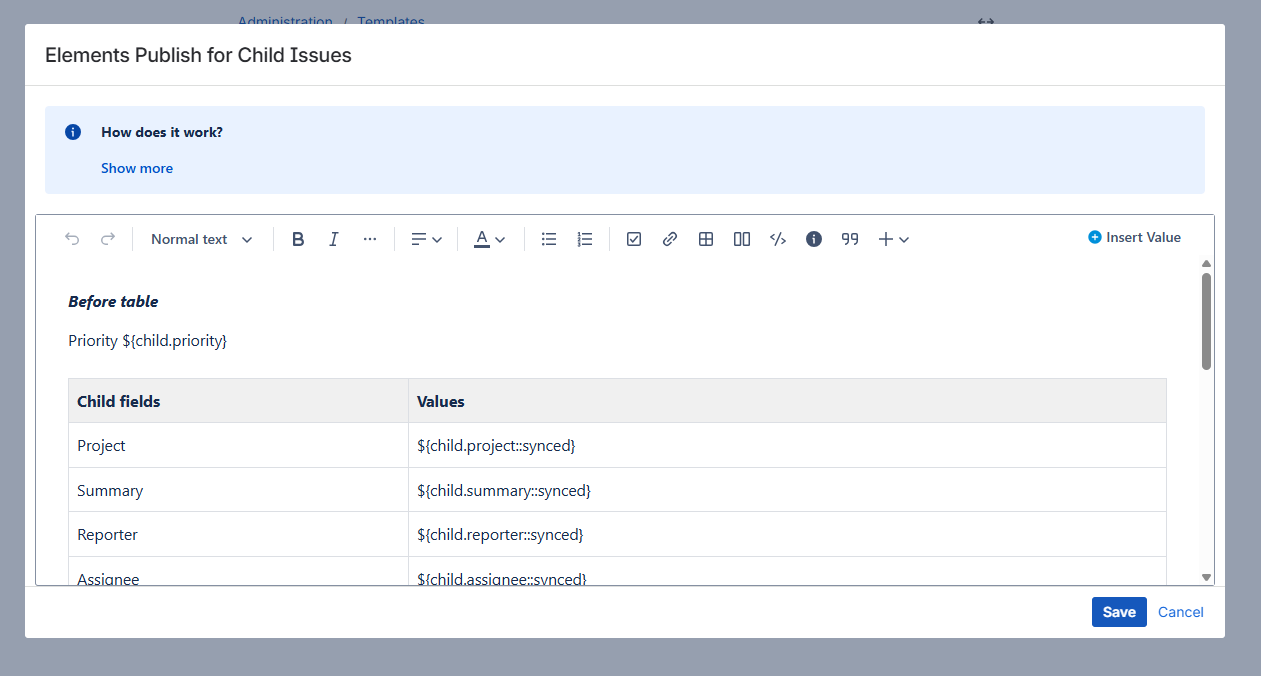Click the Insert Value button
Viewport: 1261px width, 676px height.
tap(1134, 237)
